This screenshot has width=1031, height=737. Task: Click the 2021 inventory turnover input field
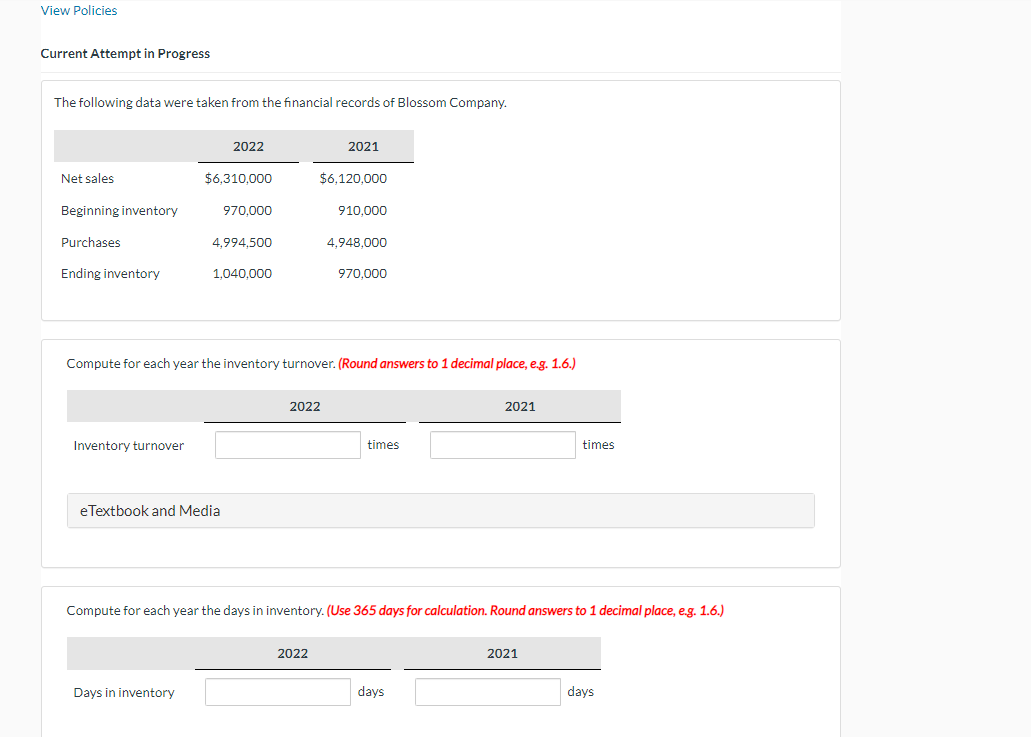click(x=502, y=444)
